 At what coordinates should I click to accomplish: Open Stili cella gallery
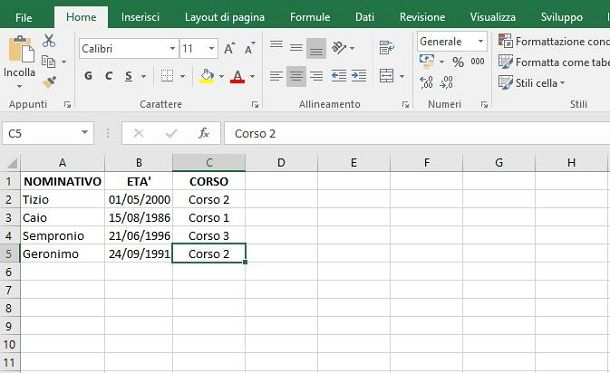(x=531, y=83)
